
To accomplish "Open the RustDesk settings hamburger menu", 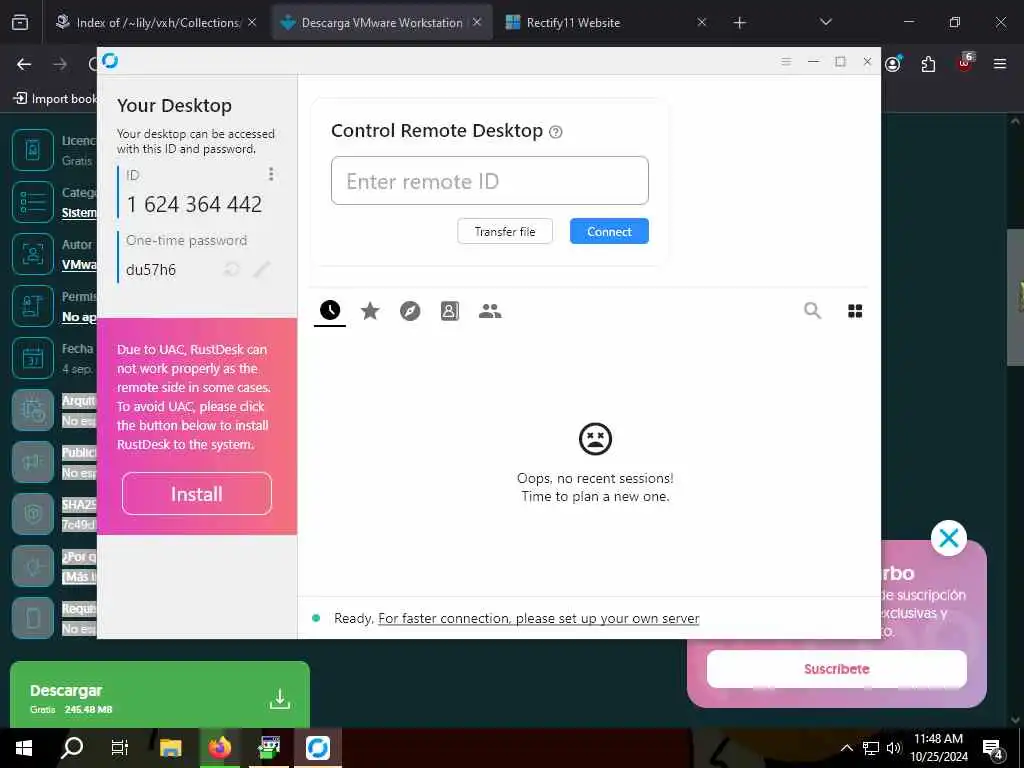I will 786,61.
